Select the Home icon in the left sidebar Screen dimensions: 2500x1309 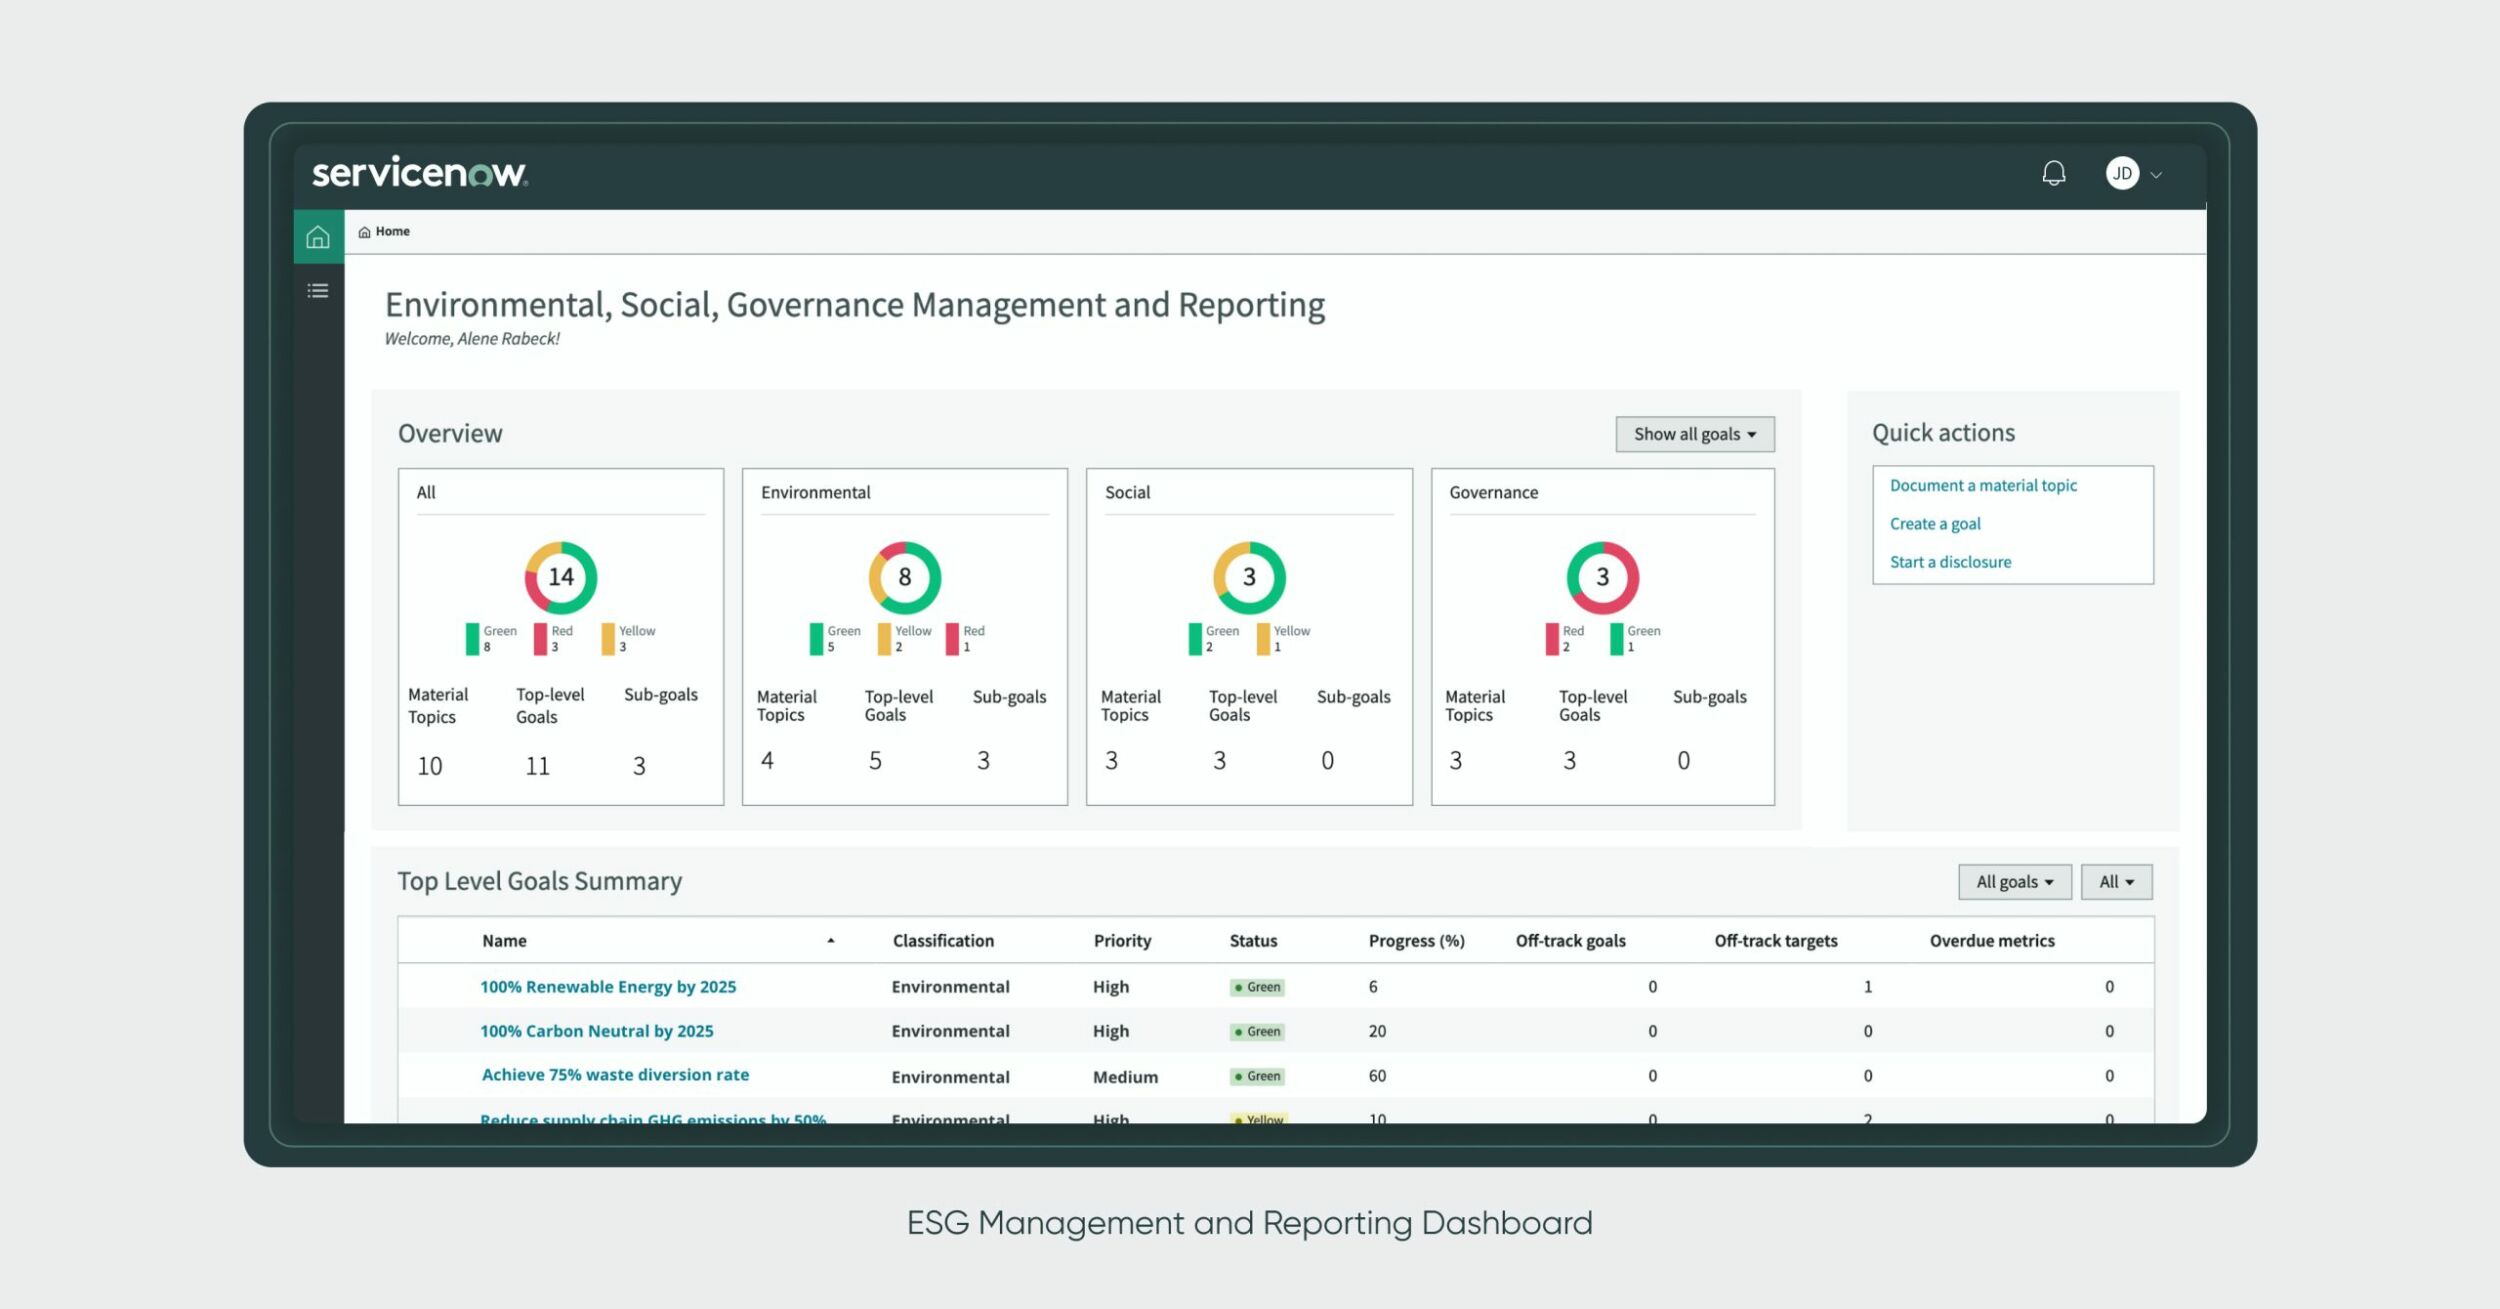[318, 237]
